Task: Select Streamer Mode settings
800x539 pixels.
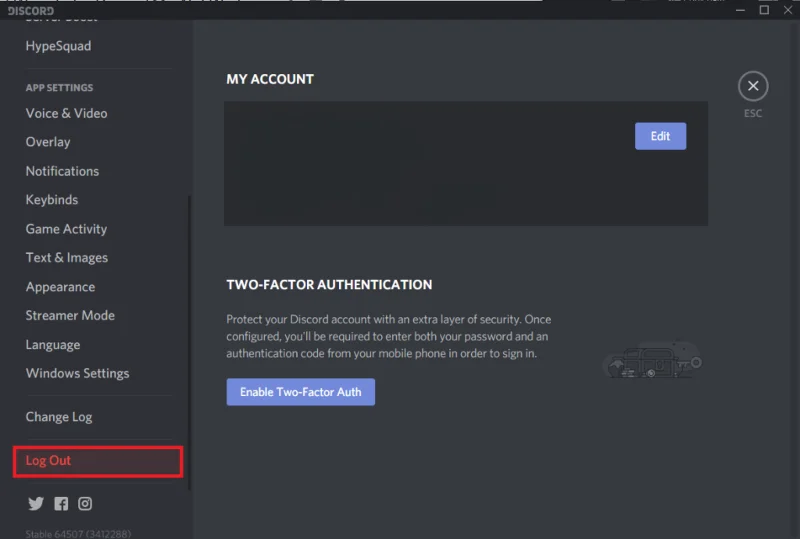Action: click(x=70, y=315)
